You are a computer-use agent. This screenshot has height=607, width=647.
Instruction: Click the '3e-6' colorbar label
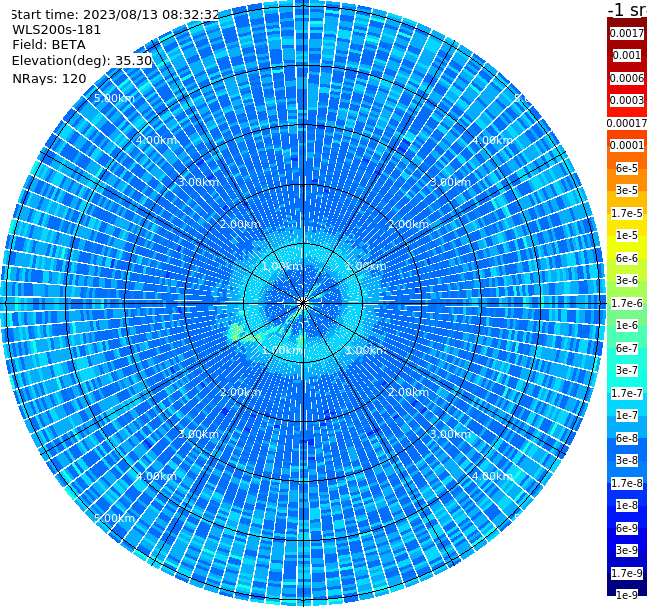pyautogui.click(x=627, y=280)
